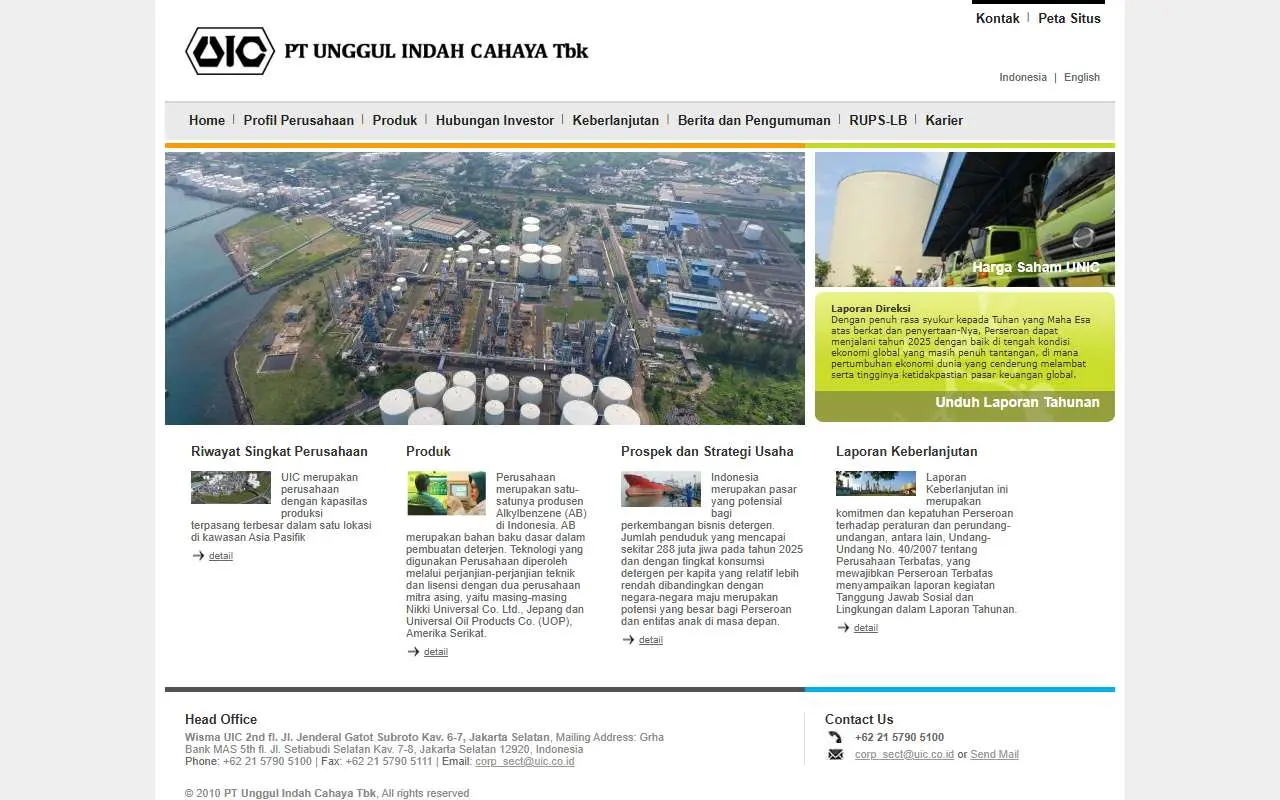Screen dimensions: 1280x800
Task: Switch language to English
Action: [1082, 77]
